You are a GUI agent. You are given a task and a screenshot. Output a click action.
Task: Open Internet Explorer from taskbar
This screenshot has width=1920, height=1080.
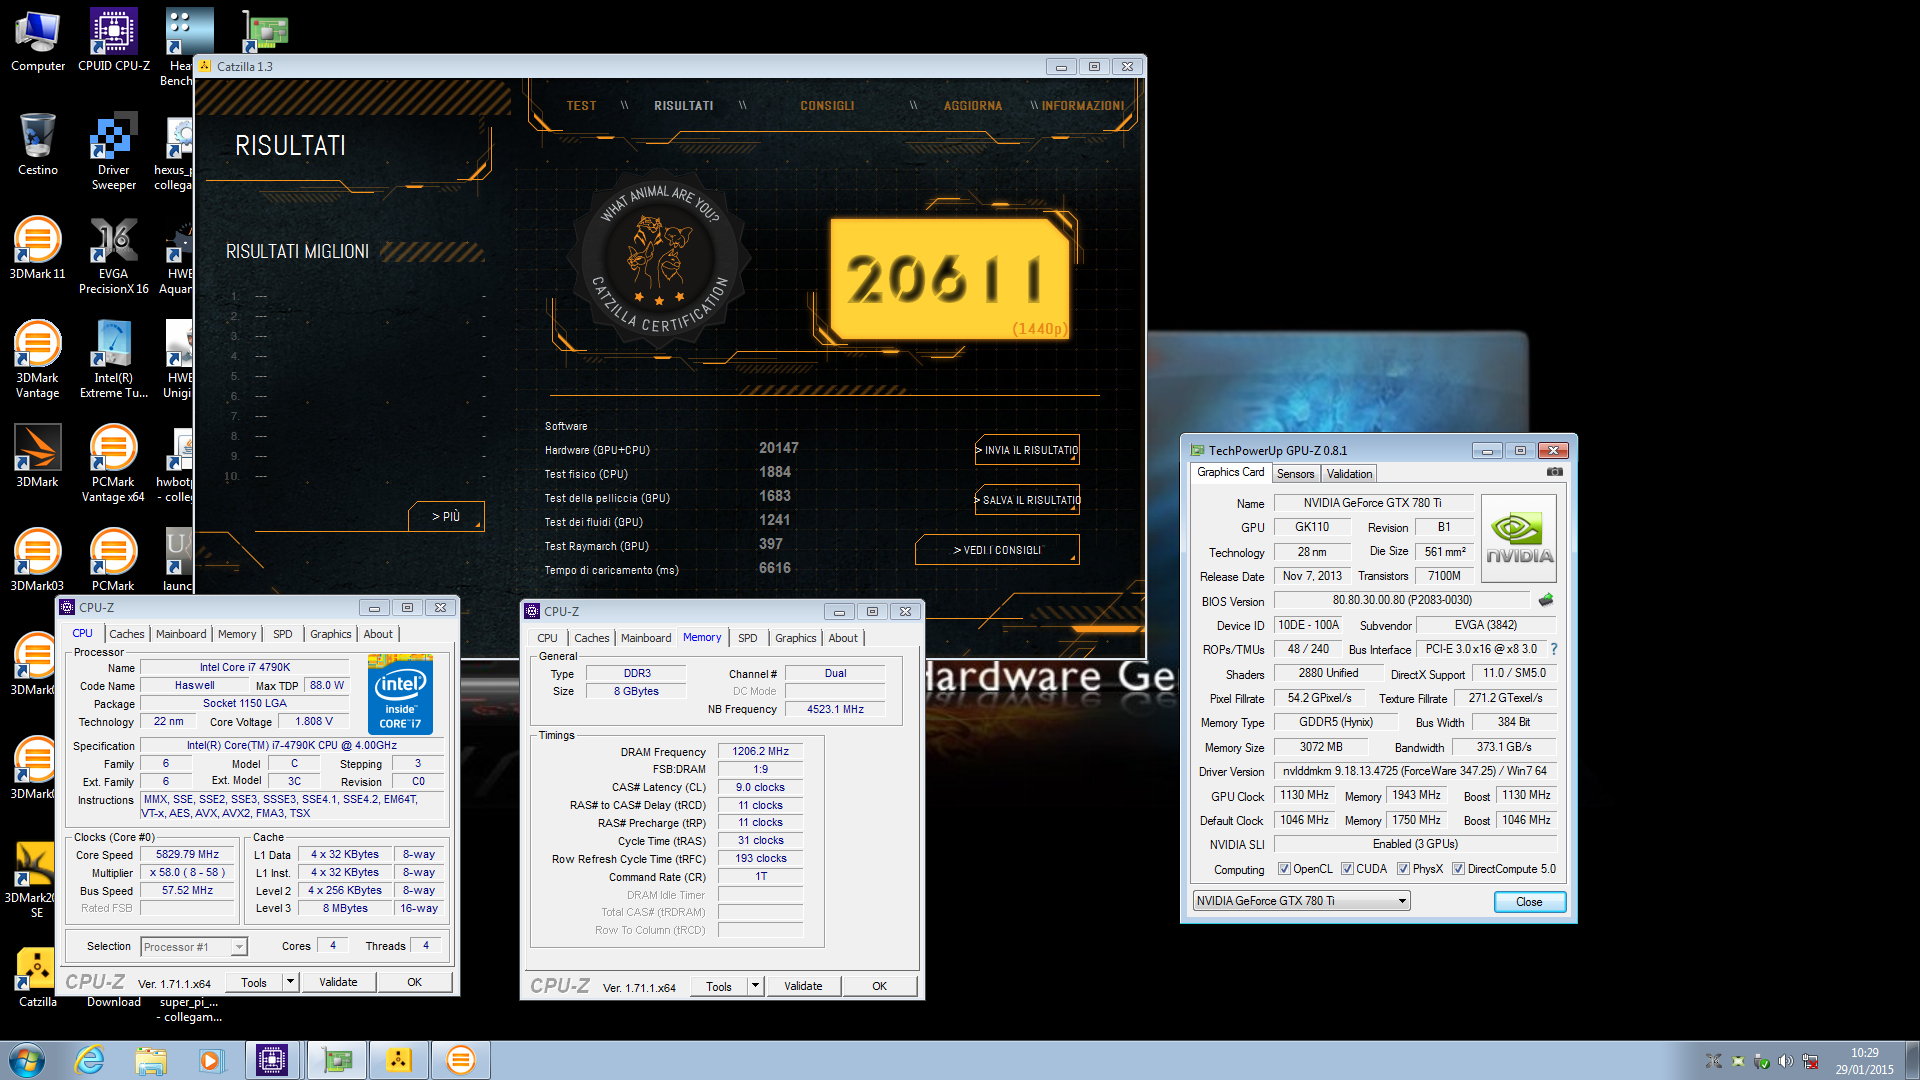click(x=90, y=1060)
